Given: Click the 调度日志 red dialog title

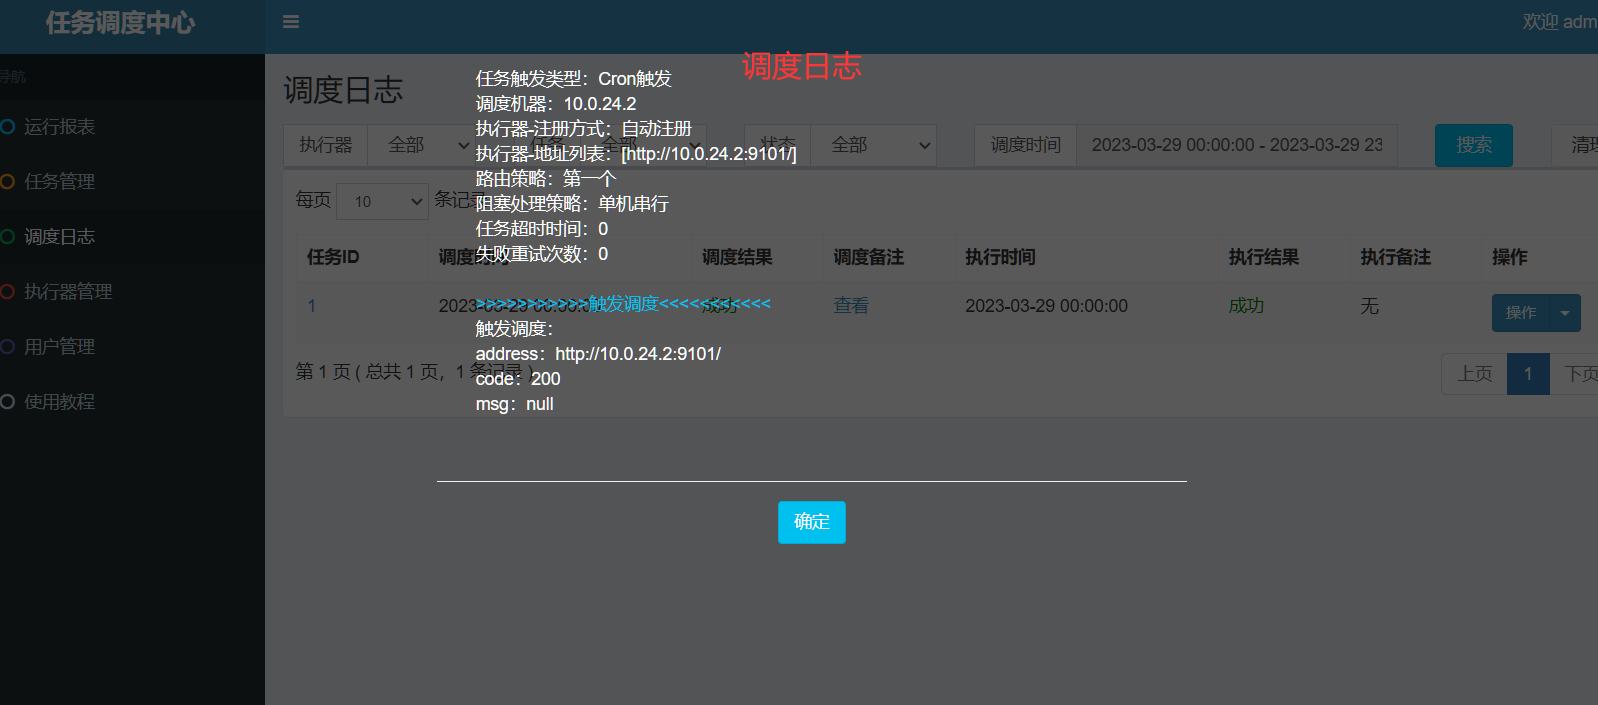Looking at the screenshot, I should pyautogui.click(x=801, y=66).
